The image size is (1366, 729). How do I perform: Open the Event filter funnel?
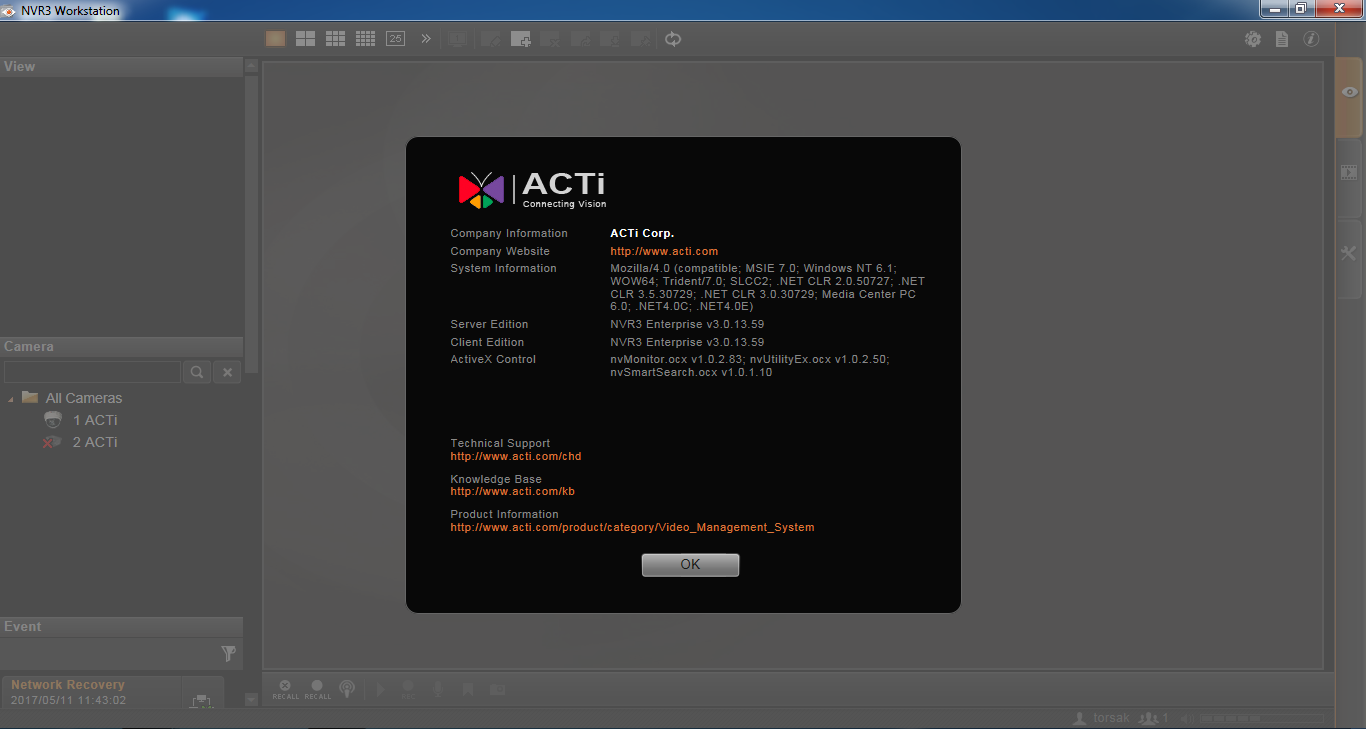(x=228, y=652)
